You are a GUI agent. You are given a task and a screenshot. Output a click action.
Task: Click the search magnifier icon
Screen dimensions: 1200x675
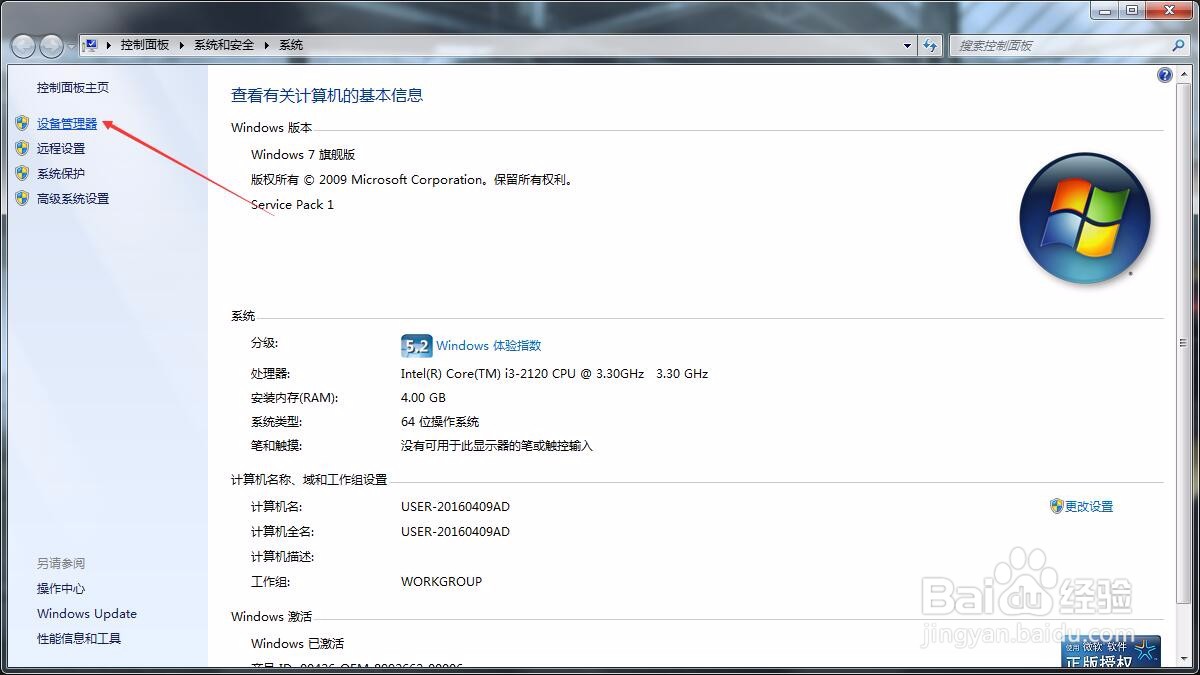click(x=1178, y=45)
